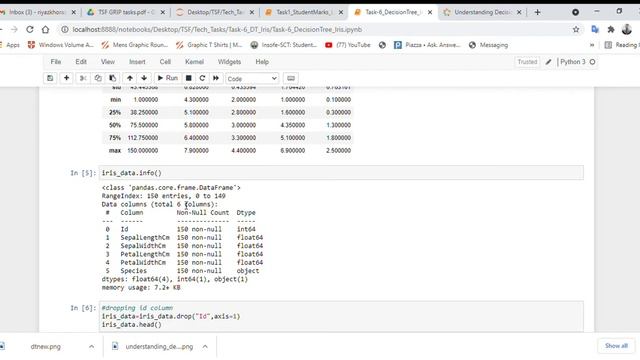The height and width of the screenshot is (360, 640).
Task: Run the selected cell
Action: pos(167,78)
